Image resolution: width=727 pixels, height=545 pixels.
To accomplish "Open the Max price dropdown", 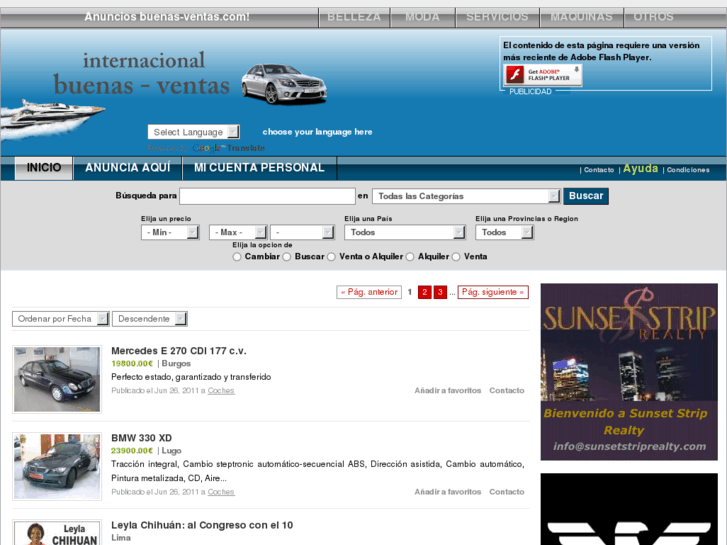I will coord(237,232).
